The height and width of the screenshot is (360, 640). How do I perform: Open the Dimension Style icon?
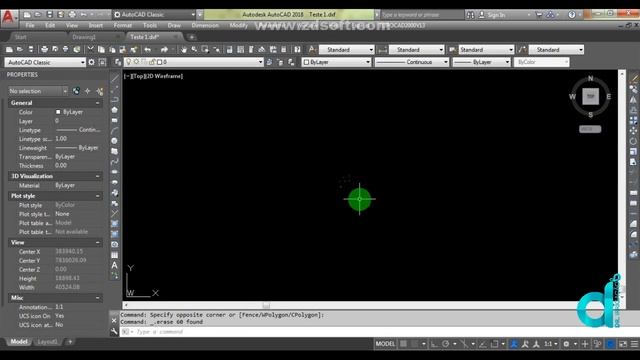coord(382,50)
